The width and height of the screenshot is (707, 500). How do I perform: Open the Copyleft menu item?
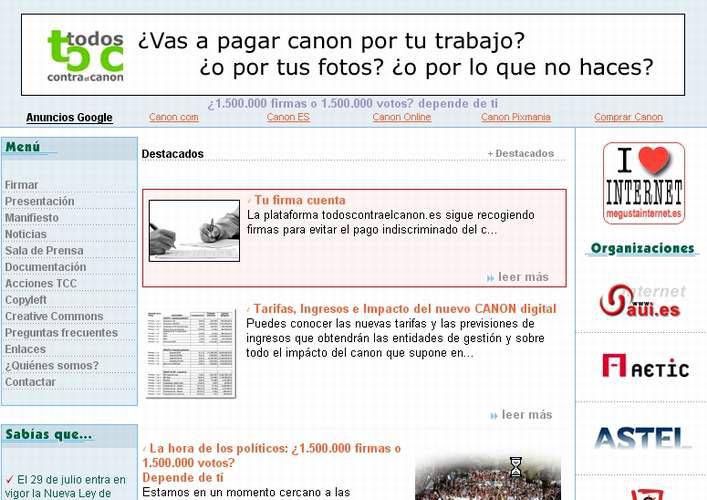tap(26, 300)
